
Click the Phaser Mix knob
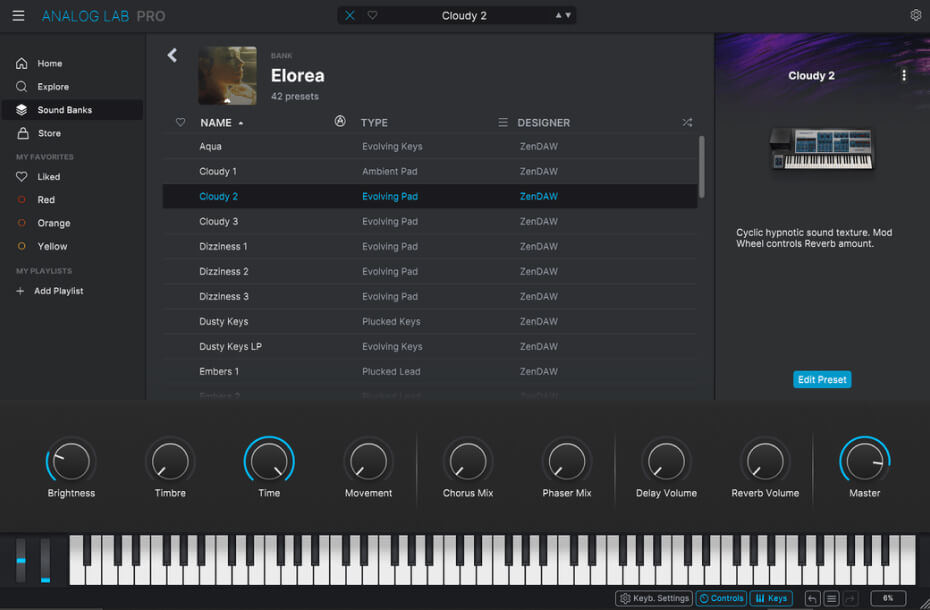pos(567,461)
